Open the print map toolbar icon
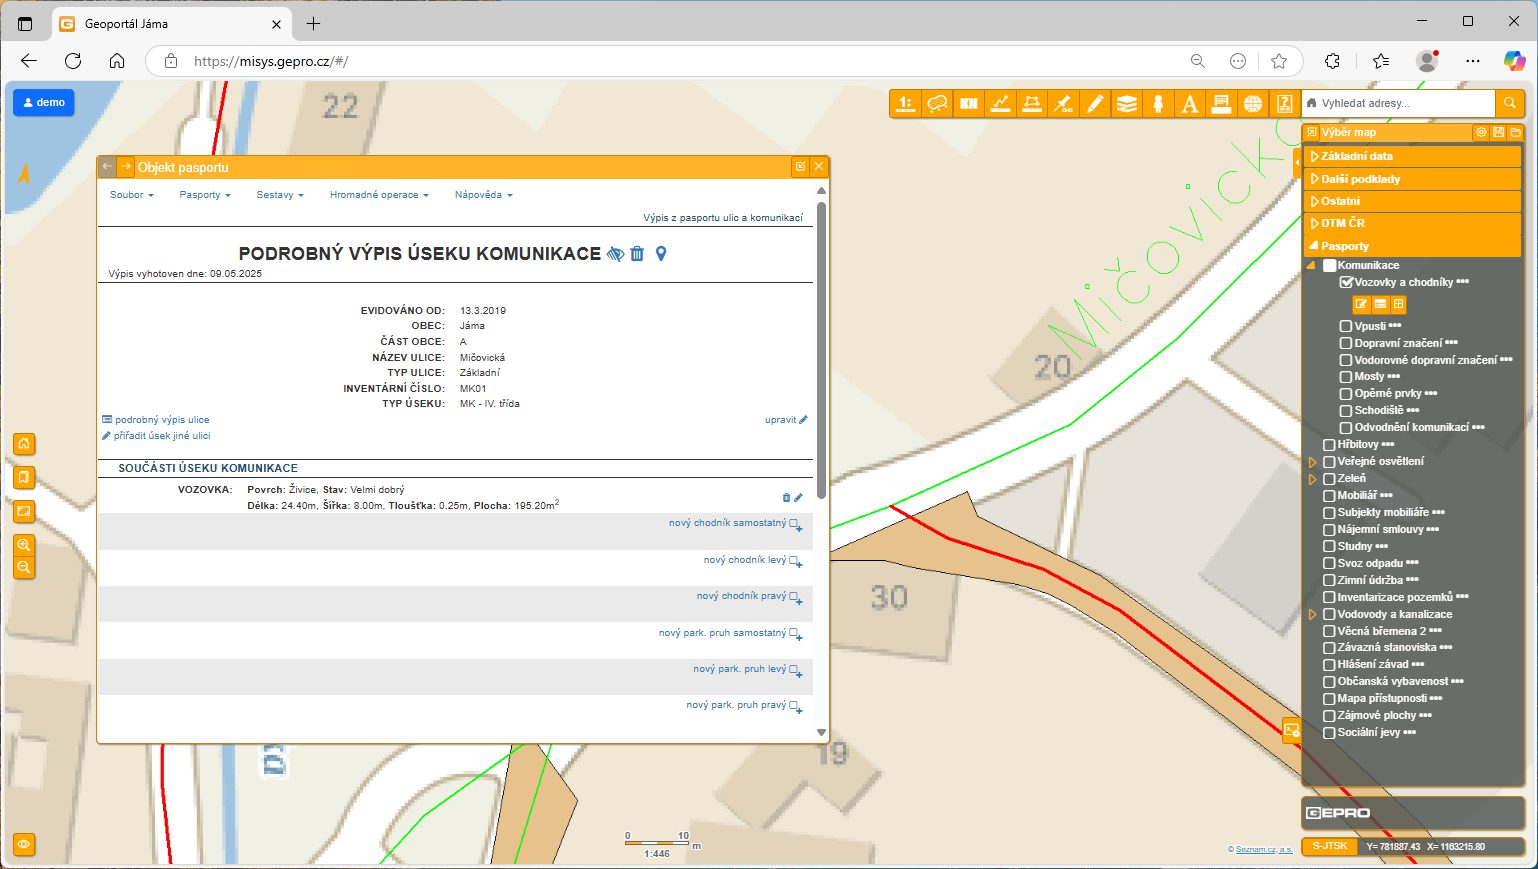 click(x=1221, y=103)
